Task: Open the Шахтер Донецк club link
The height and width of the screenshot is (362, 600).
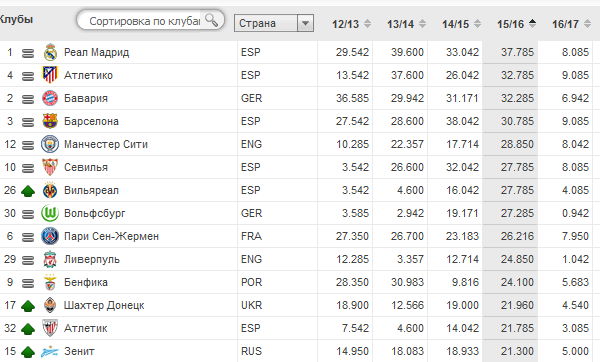Action: click(x=104, y=305)
